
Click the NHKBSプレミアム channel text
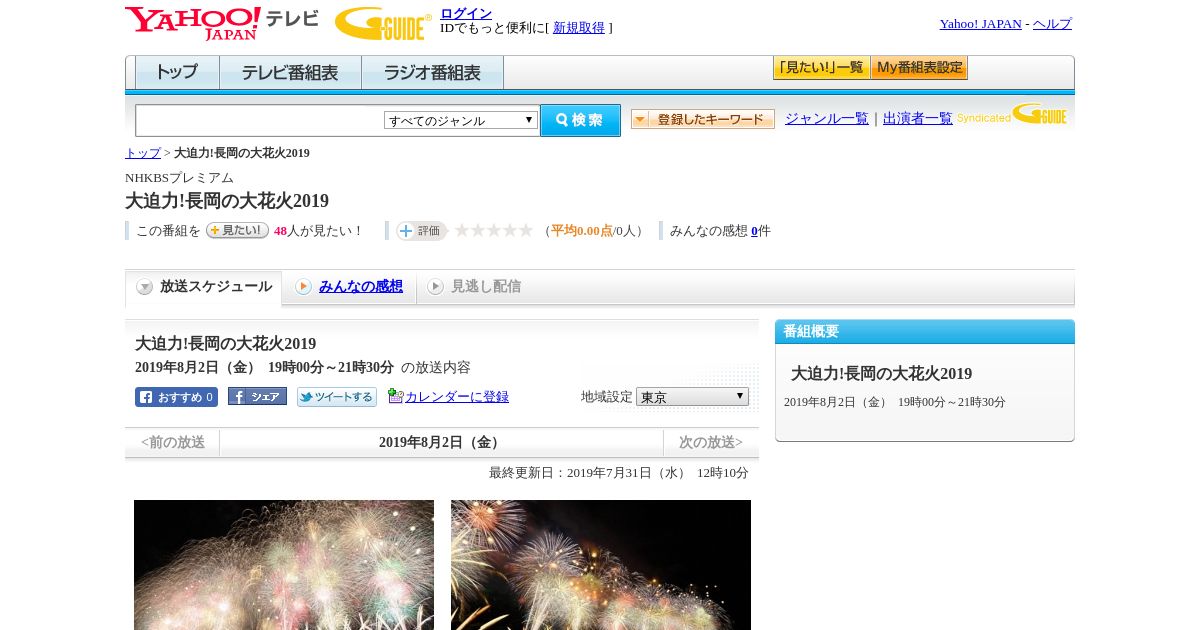click(x=179, y=178)
